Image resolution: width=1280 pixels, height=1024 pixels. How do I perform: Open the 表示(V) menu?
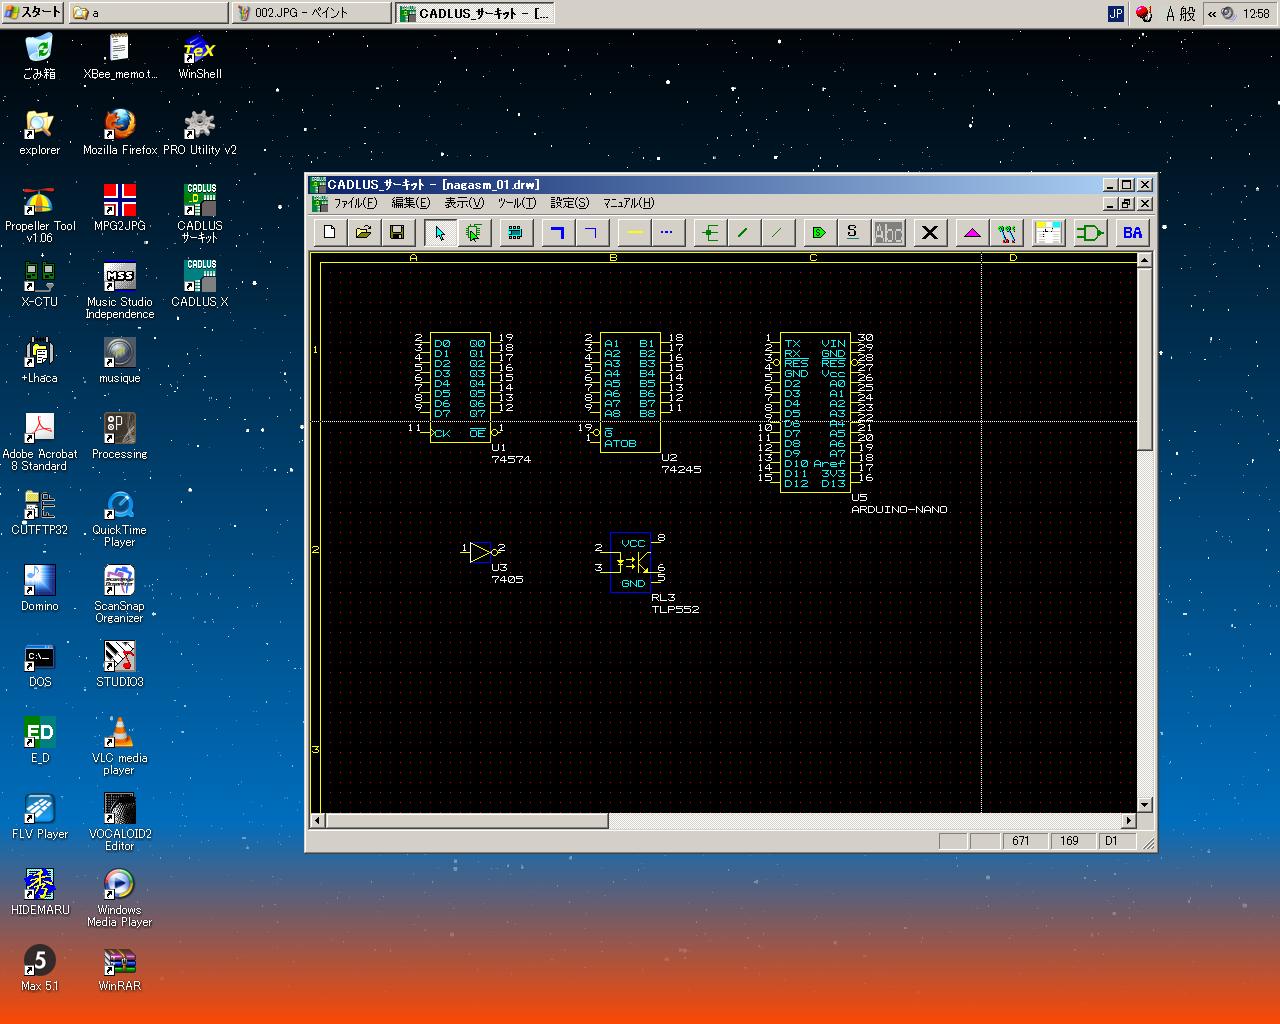tap(464, 203)
